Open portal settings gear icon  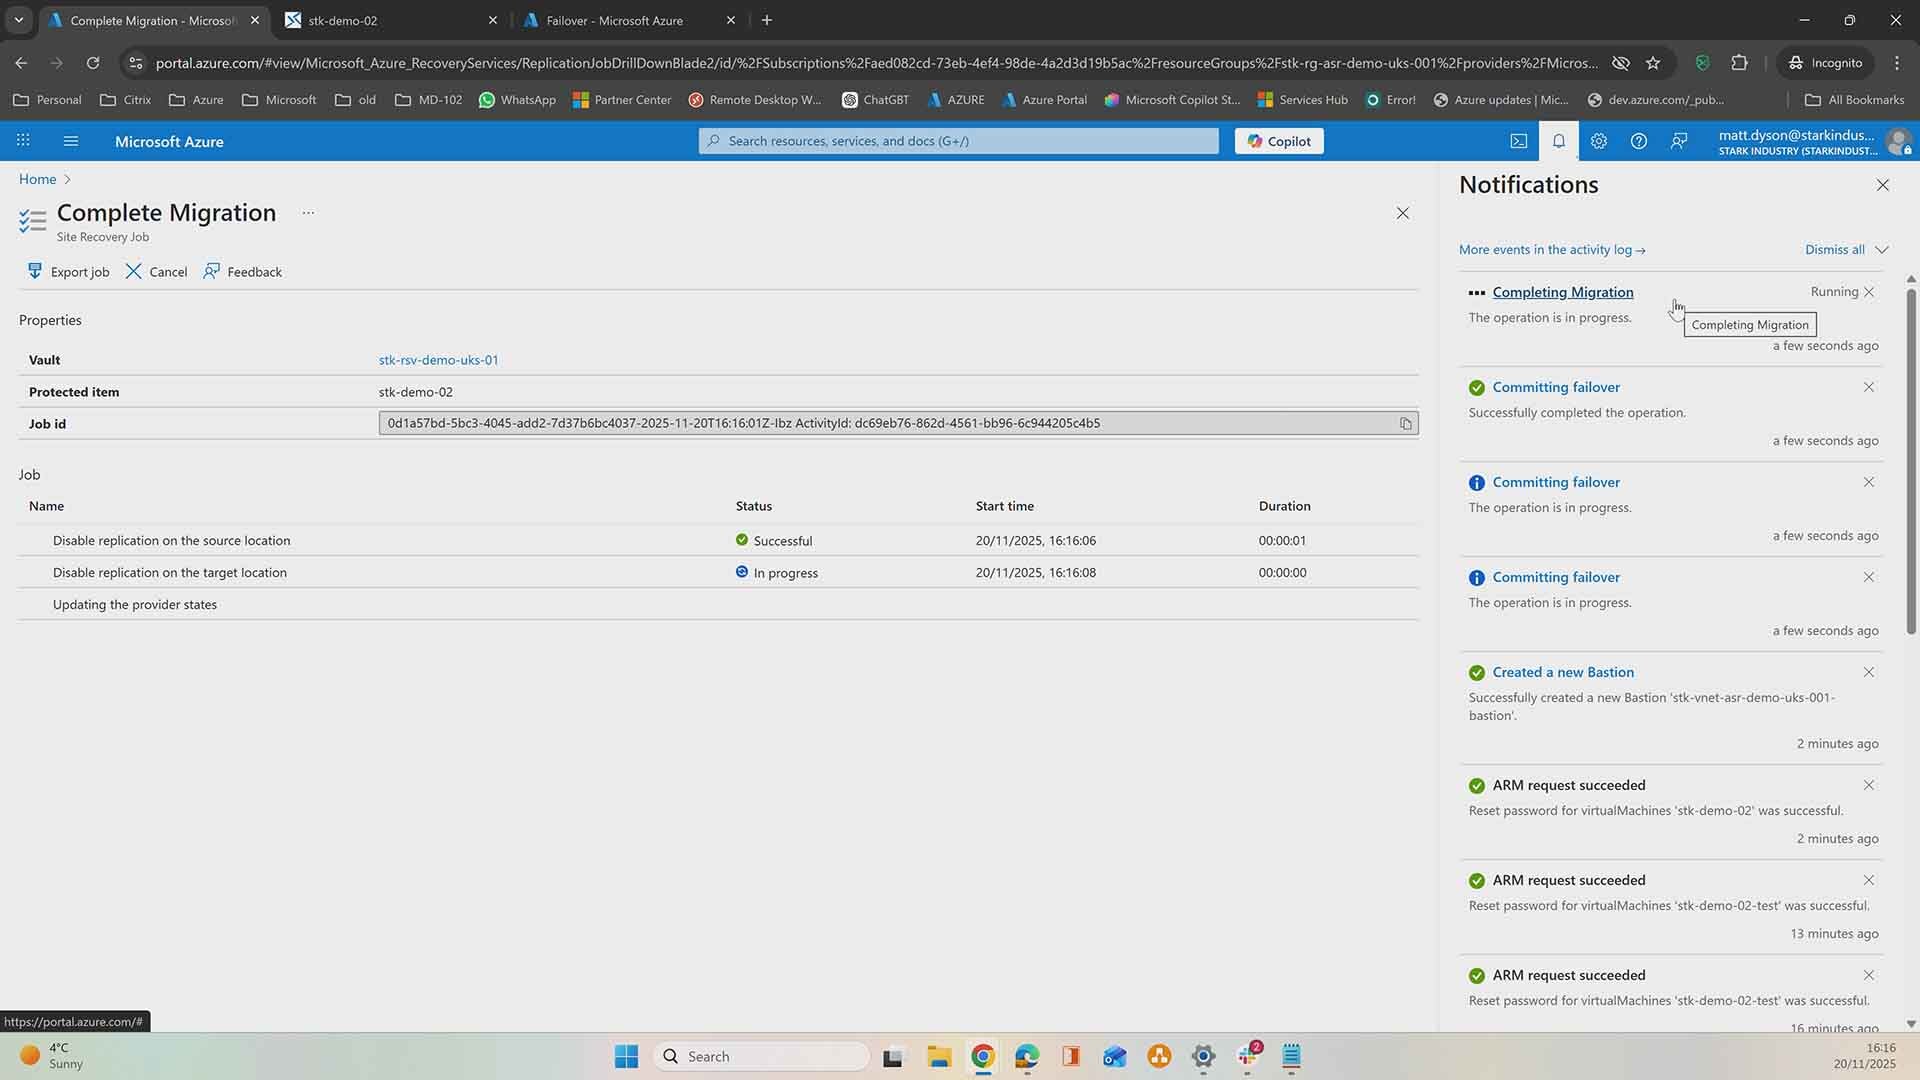1598,141
